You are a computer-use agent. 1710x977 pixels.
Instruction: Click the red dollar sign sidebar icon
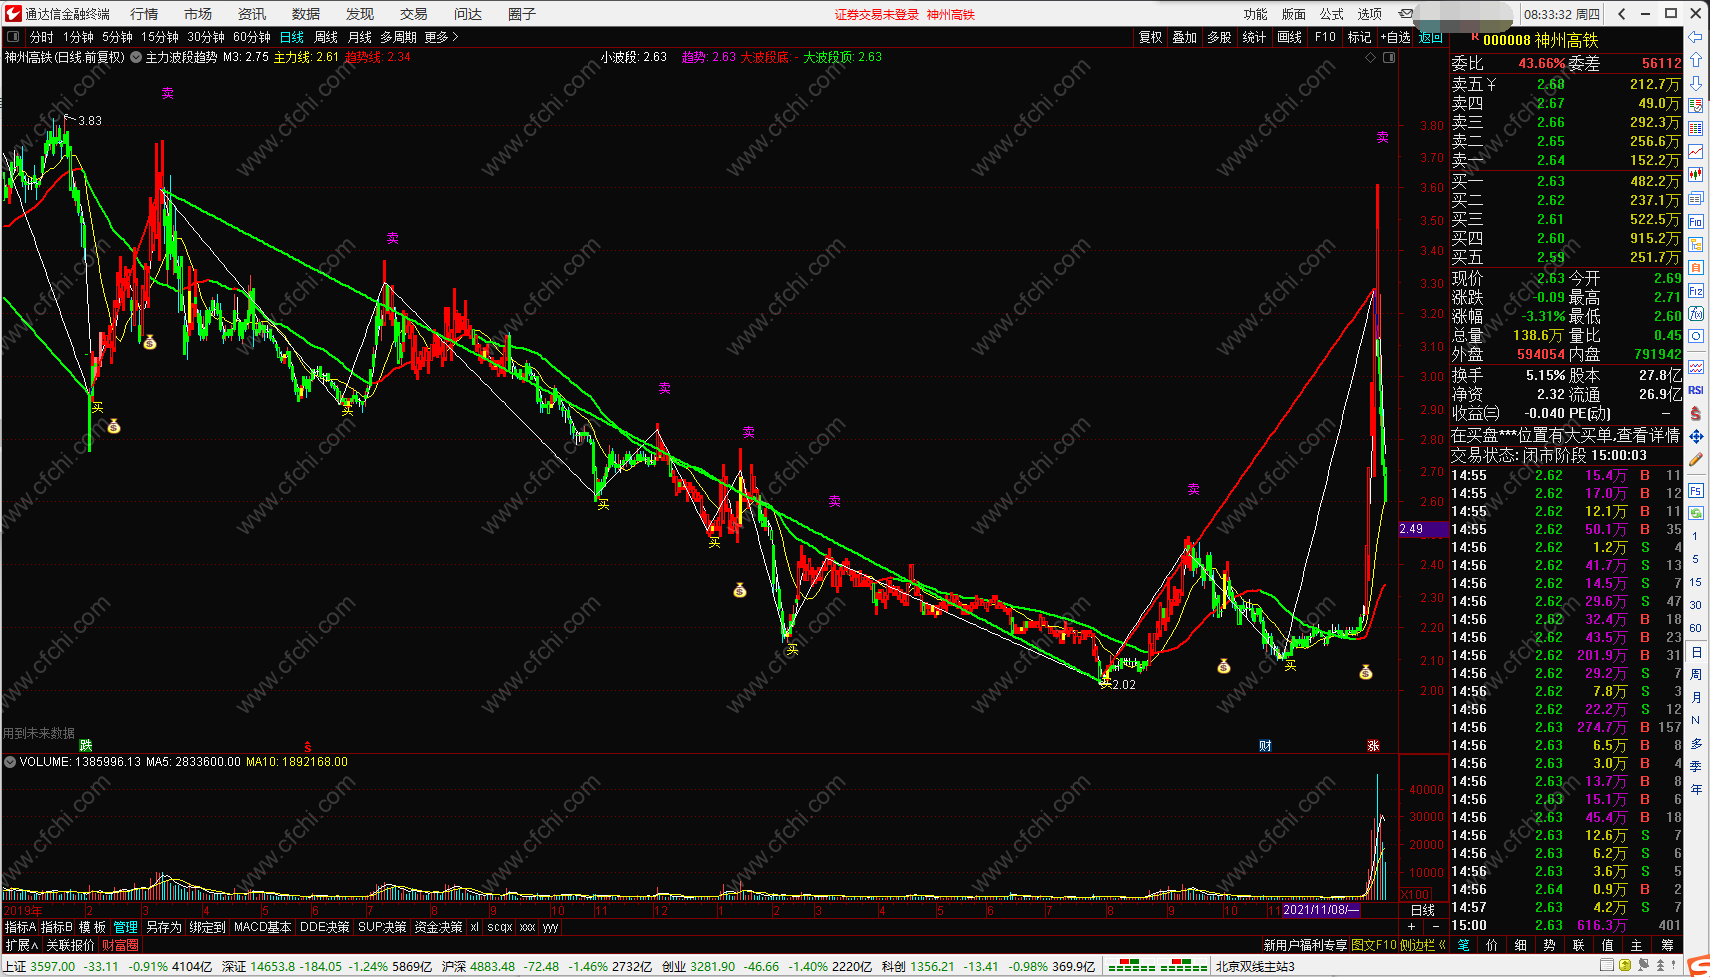pyautogui.click(x=1695, y=413)
